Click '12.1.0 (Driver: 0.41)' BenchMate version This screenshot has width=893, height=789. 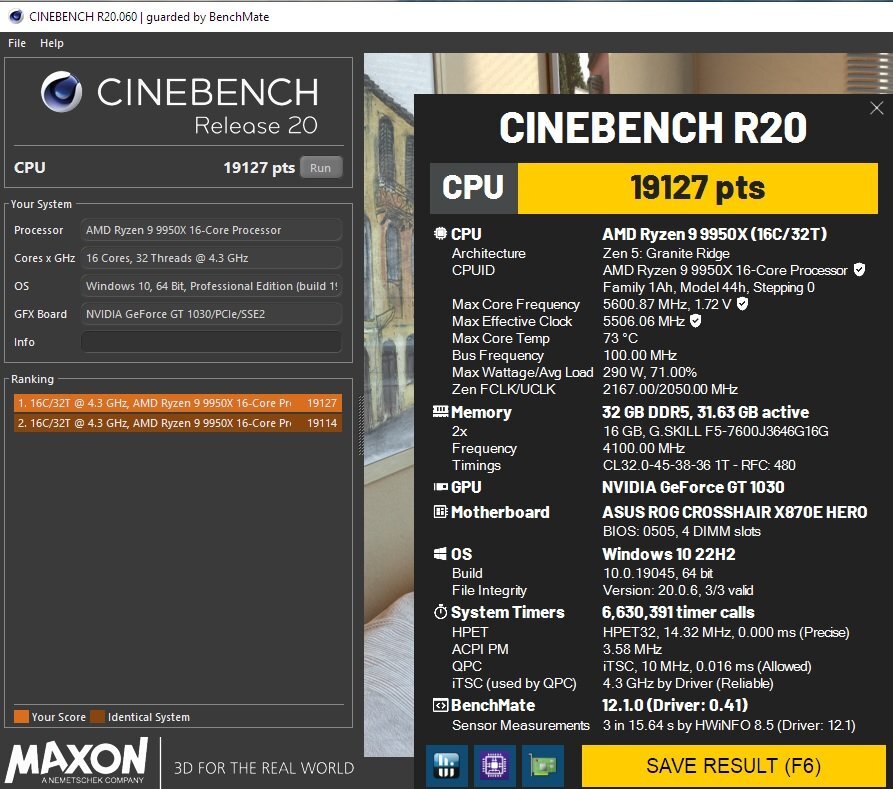(x=675, y=705)
